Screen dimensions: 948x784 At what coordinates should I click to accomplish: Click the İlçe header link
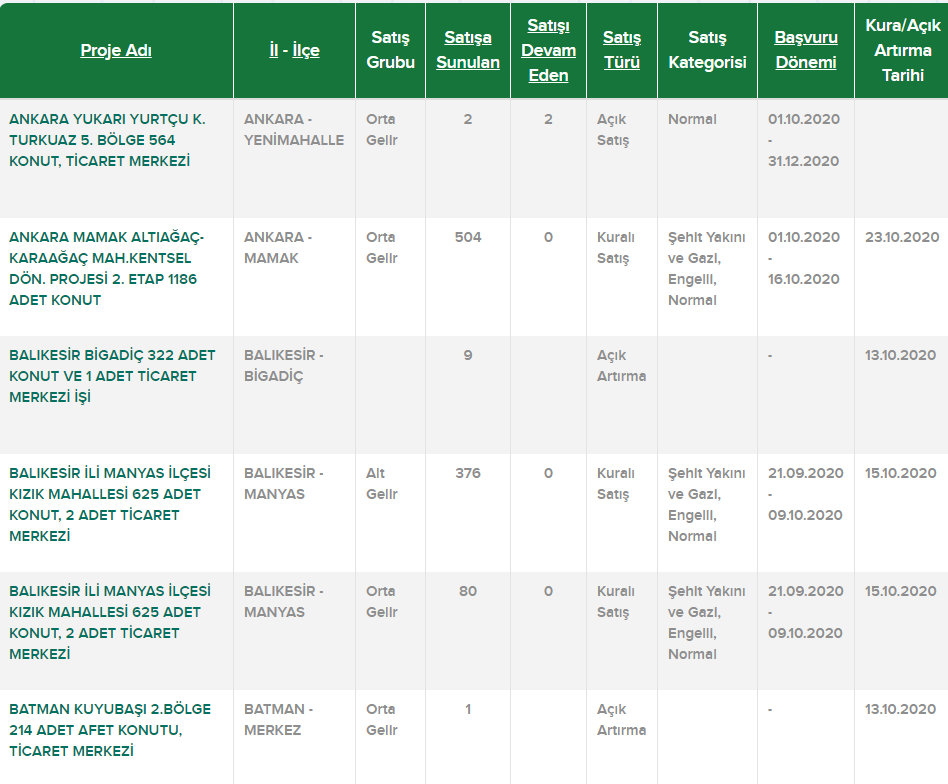tap(306, 50)
